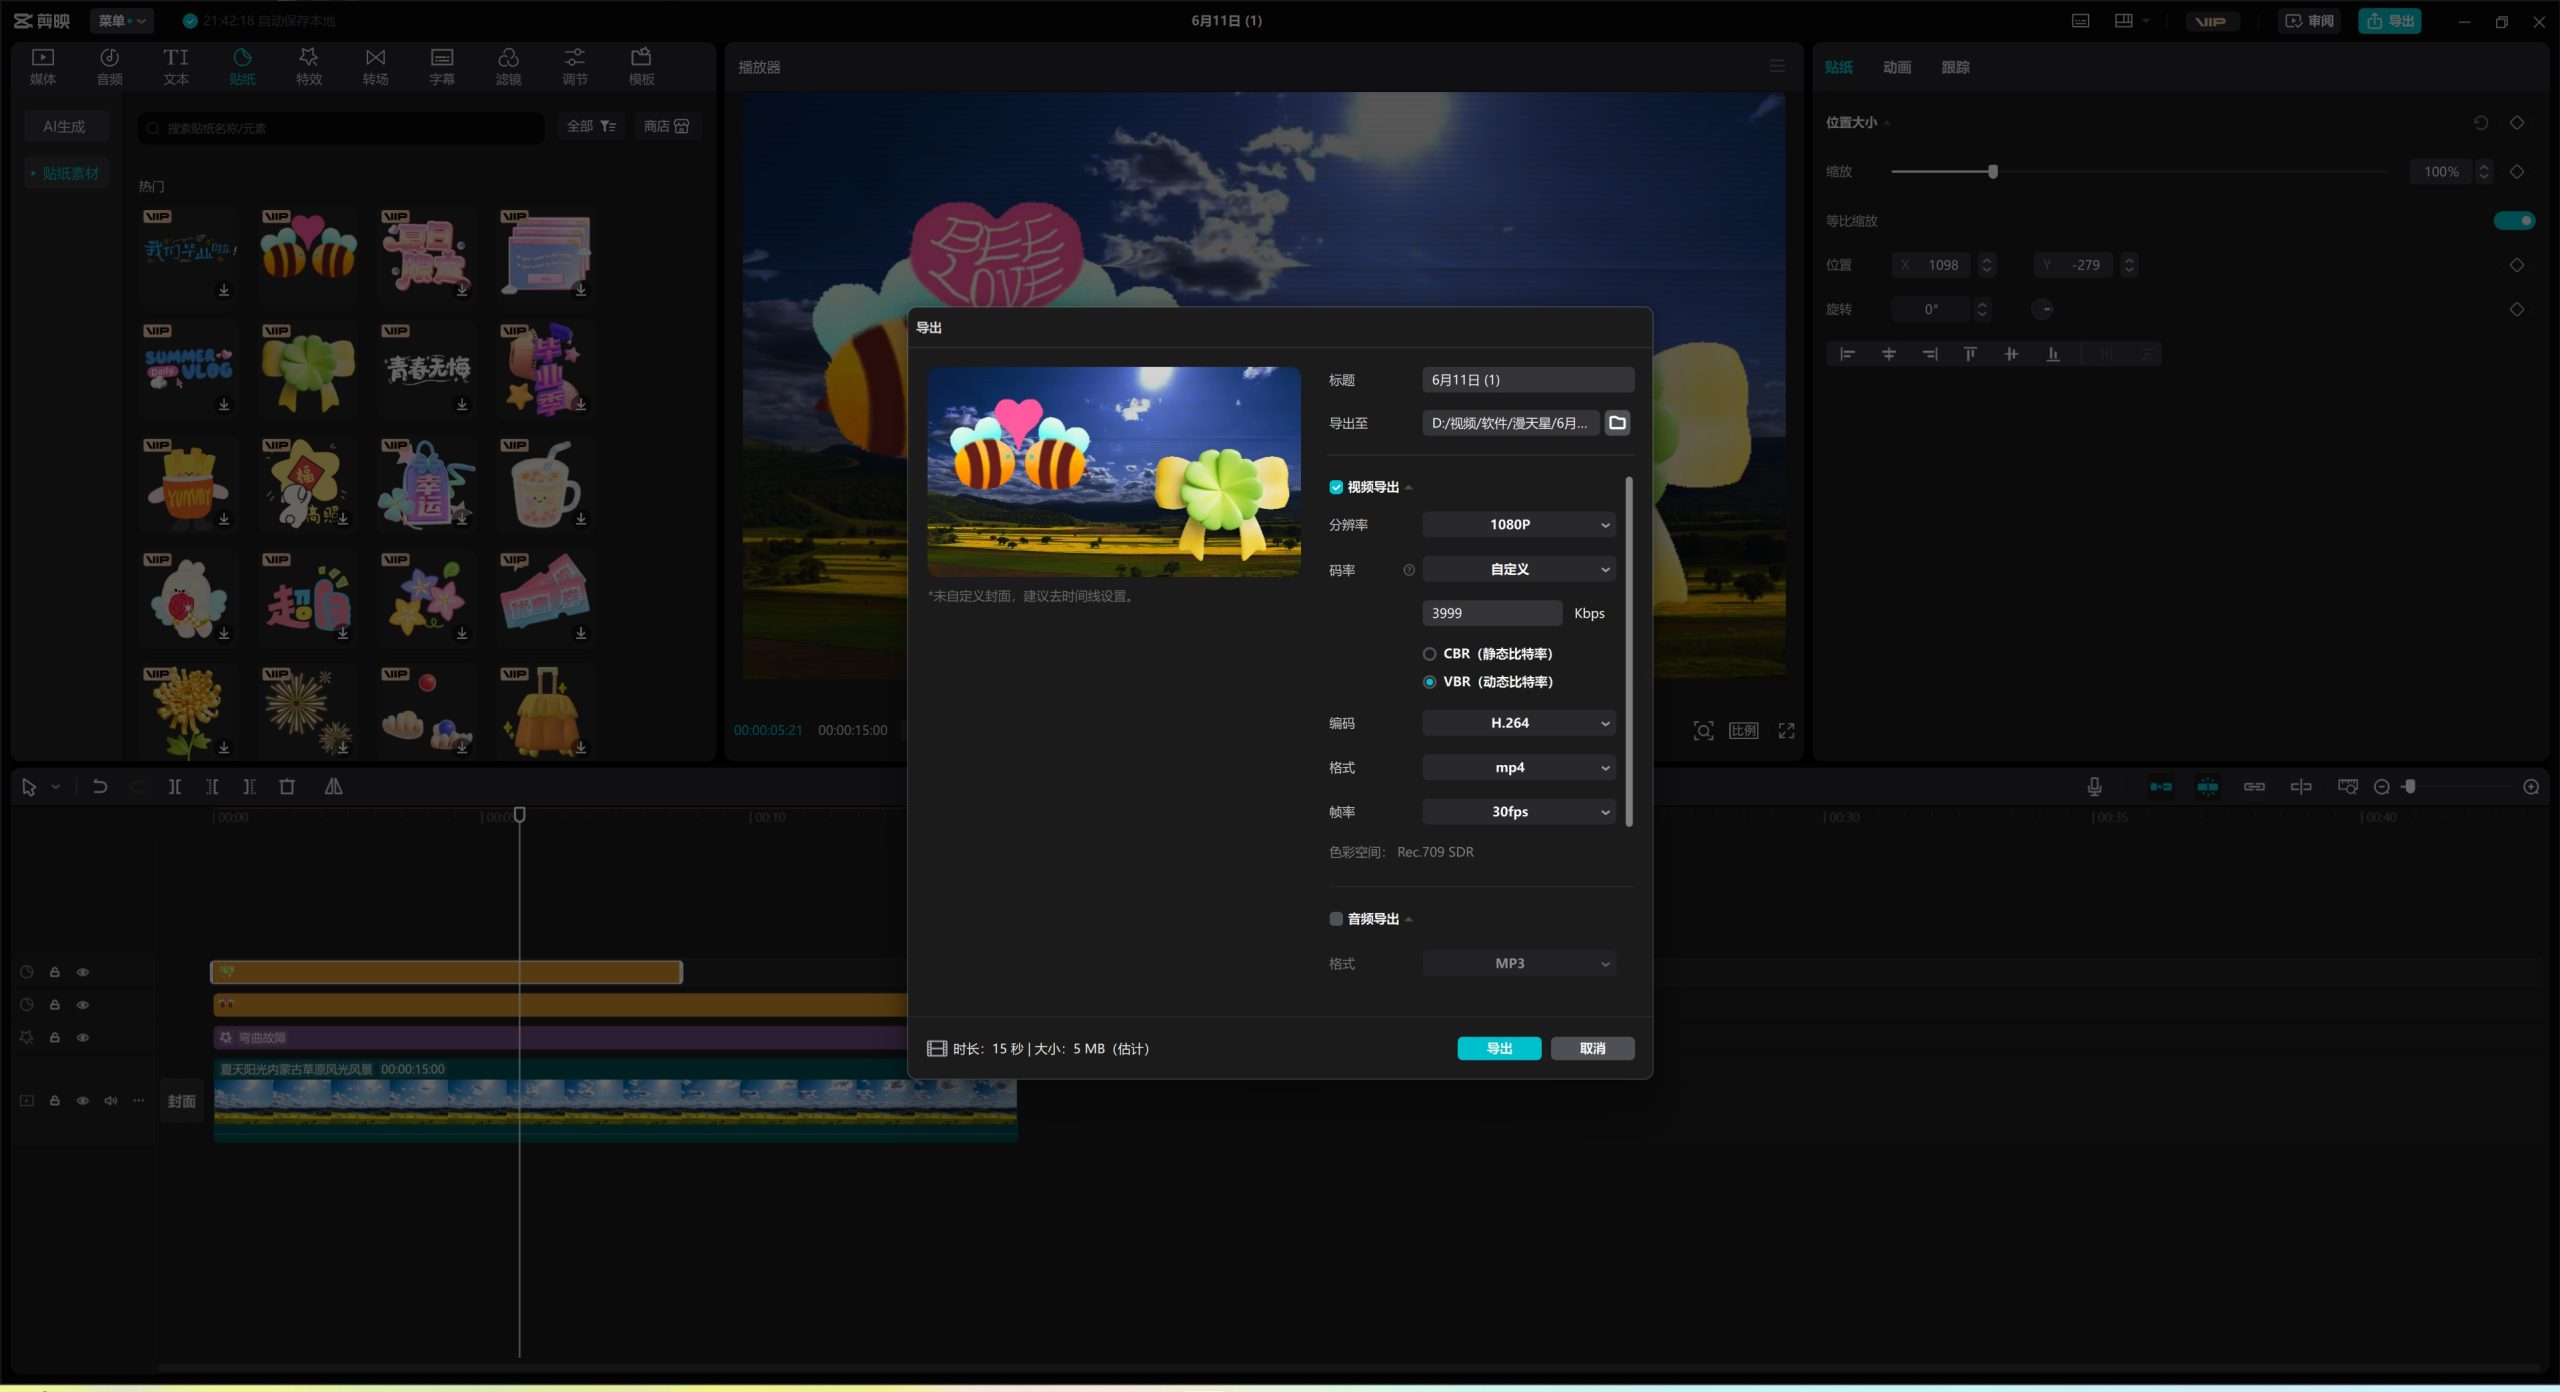
Task: Click the AI生成 button
Action: click(64, 127)
